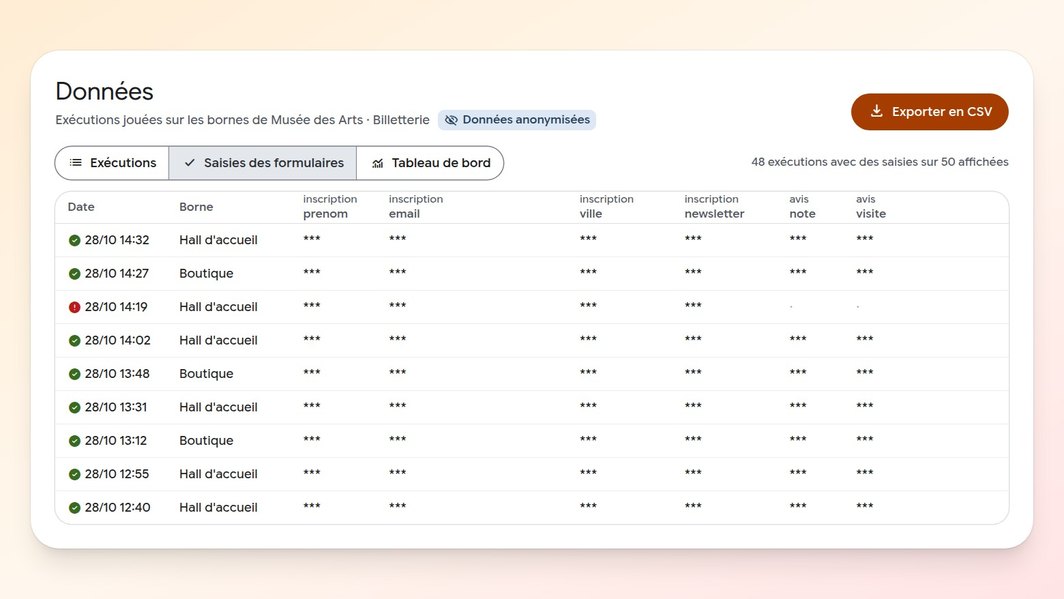Click the Données anonymisées badge
This screenshot has width=1064, height=599.
(517, 120)
